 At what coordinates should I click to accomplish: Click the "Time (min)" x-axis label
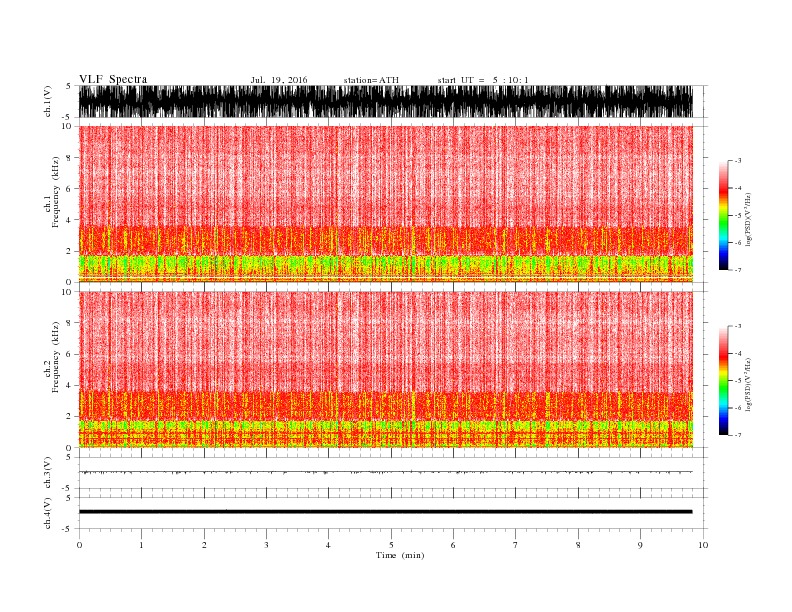tap(400, 555)
